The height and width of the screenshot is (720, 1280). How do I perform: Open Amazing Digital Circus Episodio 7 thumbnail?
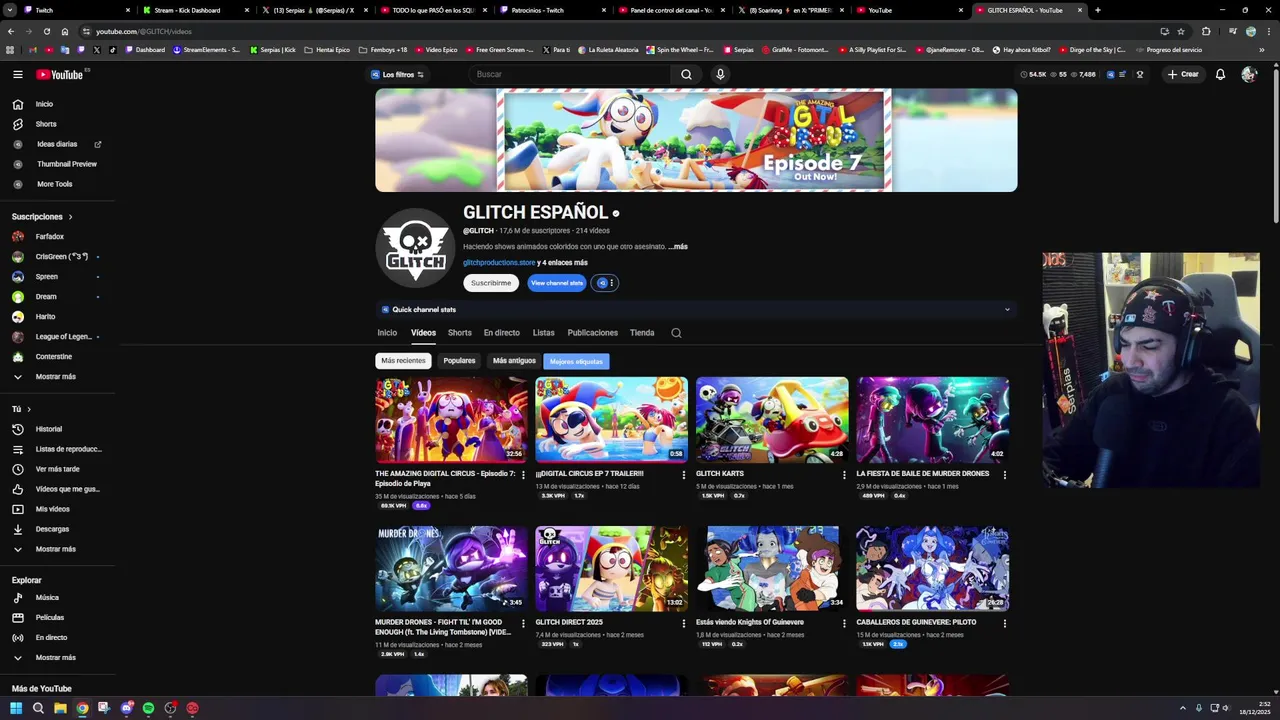pyautogui.click(x=451, y=420)
